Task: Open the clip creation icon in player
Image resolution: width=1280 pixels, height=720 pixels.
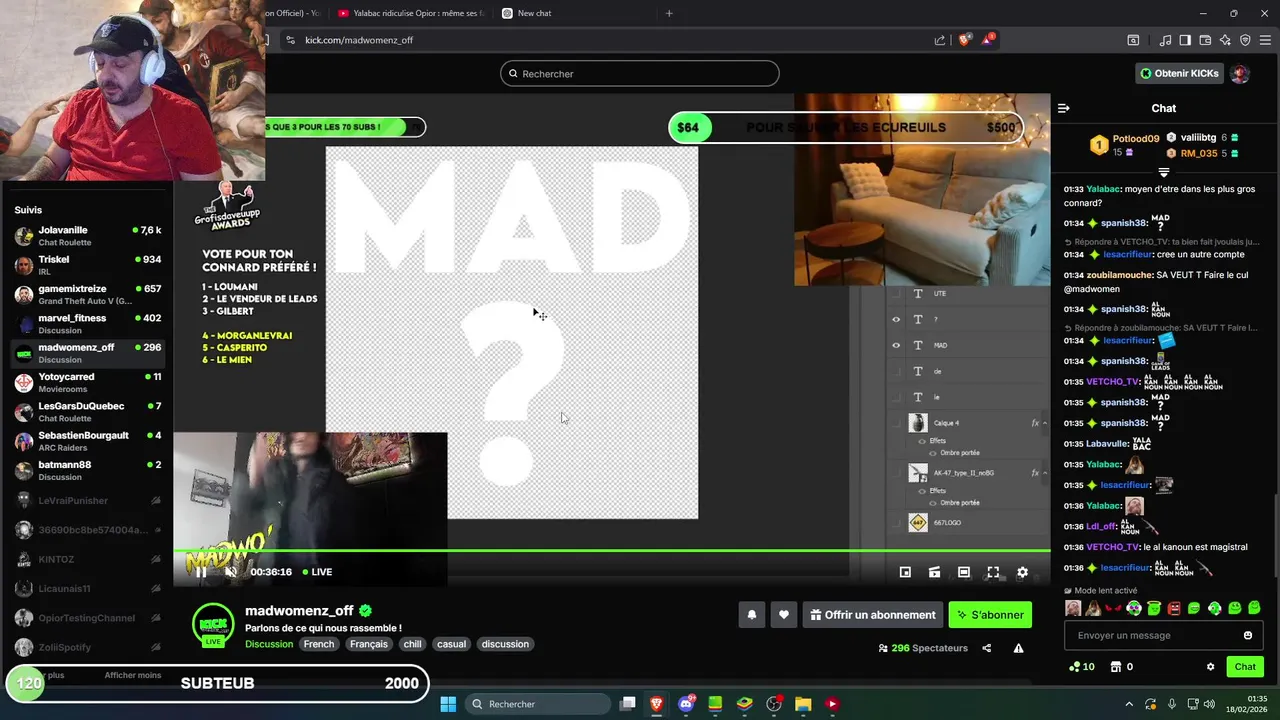Action: coord(934,572)
